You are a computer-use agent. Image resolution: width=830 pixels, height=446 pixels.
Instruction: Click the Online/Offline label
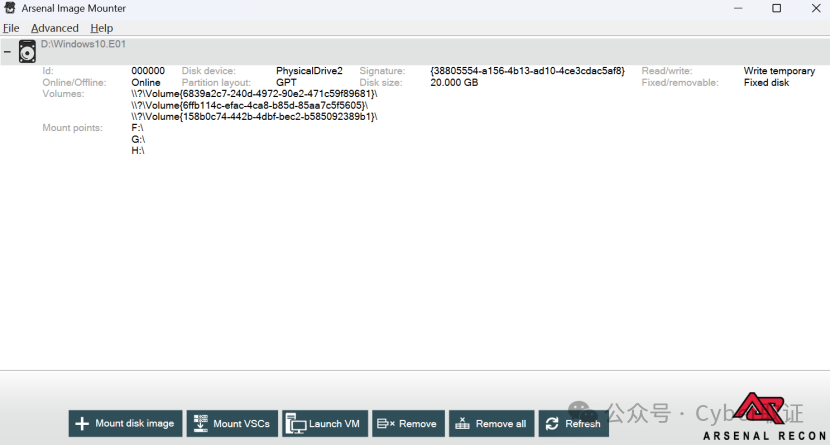(74, 83)
